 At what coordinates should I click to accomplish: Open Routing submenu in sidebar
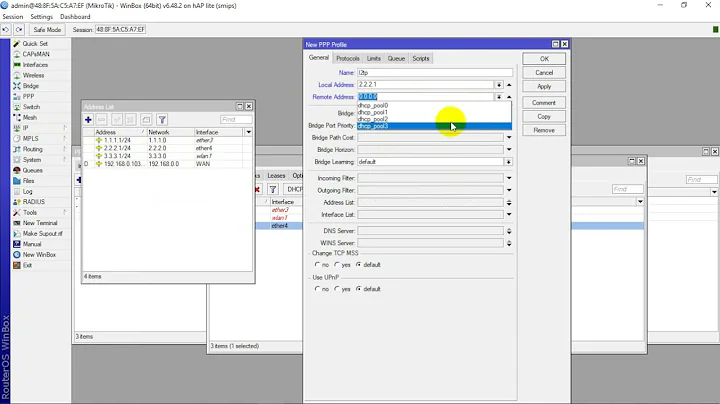click(x=32, y=149)
